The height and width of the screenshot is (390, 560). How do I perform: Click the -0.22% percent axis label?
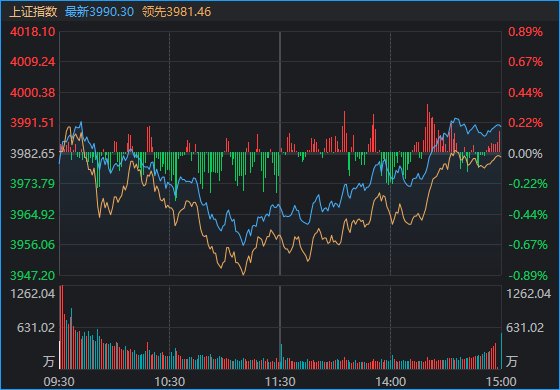click(x=528, y=184)
